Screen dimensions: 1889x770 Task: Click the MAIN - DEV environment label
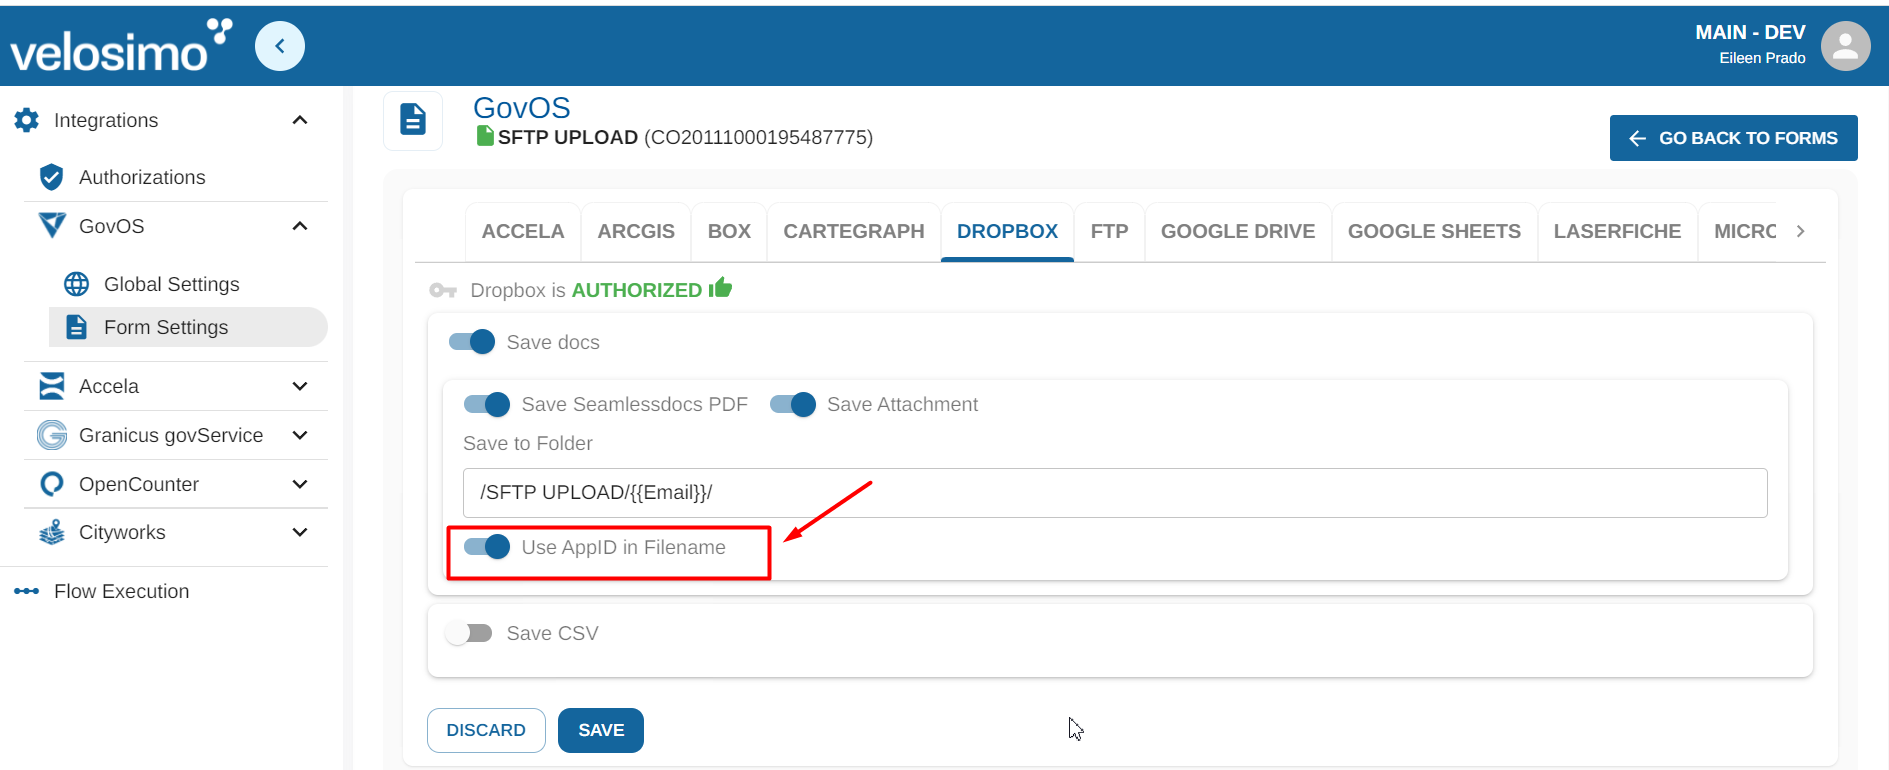click(1750, 32)
